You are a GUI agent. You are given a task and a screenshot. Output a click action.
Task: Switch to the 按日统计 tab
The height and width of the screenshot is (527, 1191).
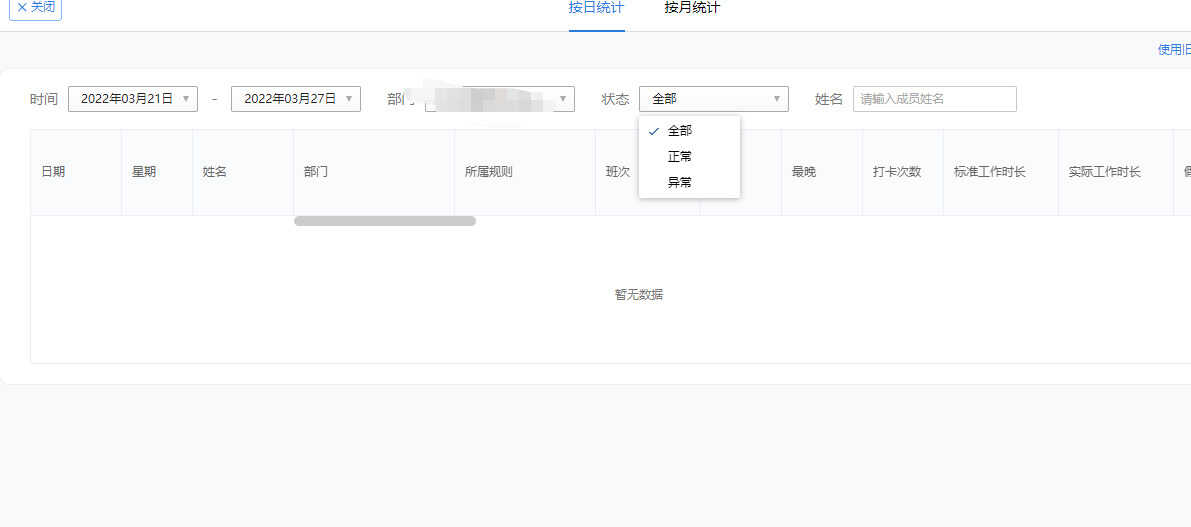[596, 8]
